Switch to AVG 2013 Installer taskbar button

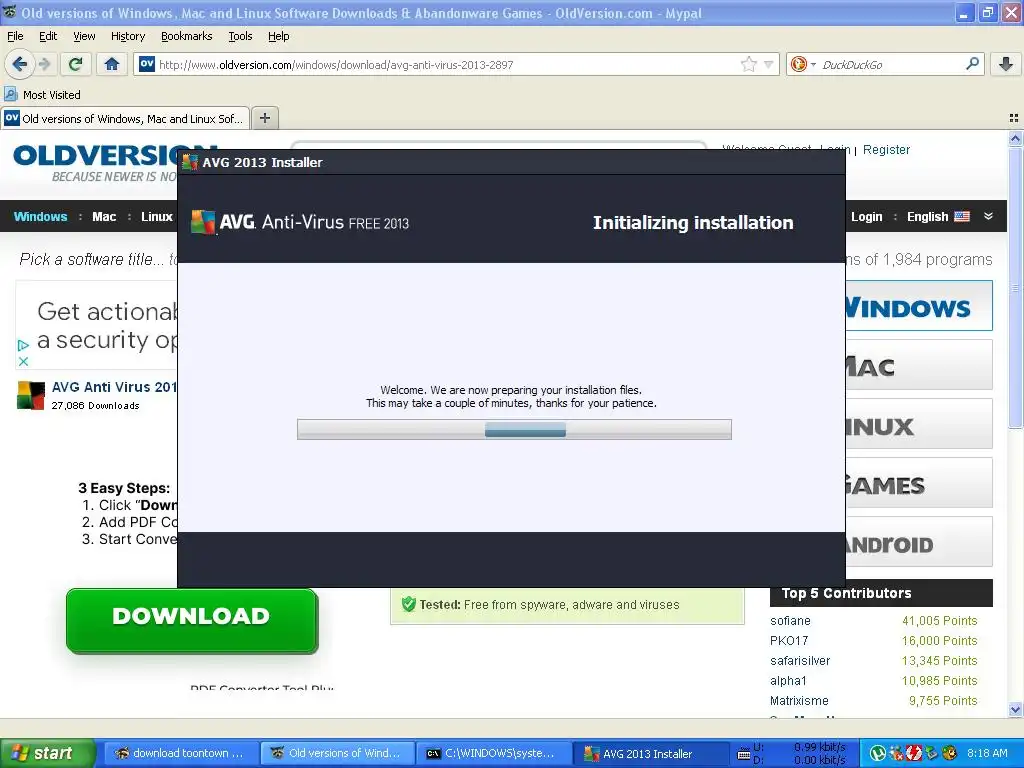[648, 753]
